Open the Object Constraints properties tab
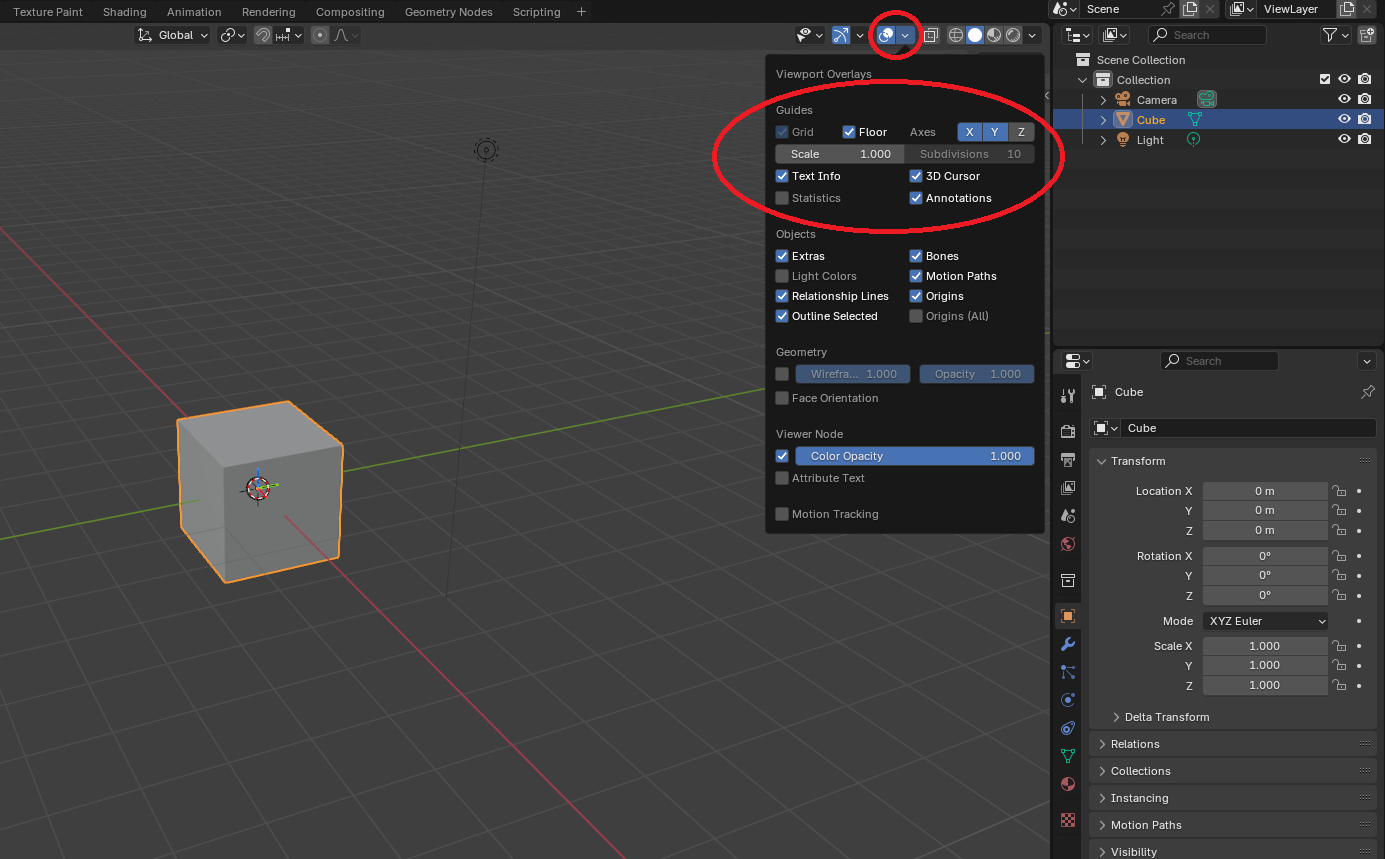The height and width of the screenshot is (859, 1385). tap(1068, 728)
